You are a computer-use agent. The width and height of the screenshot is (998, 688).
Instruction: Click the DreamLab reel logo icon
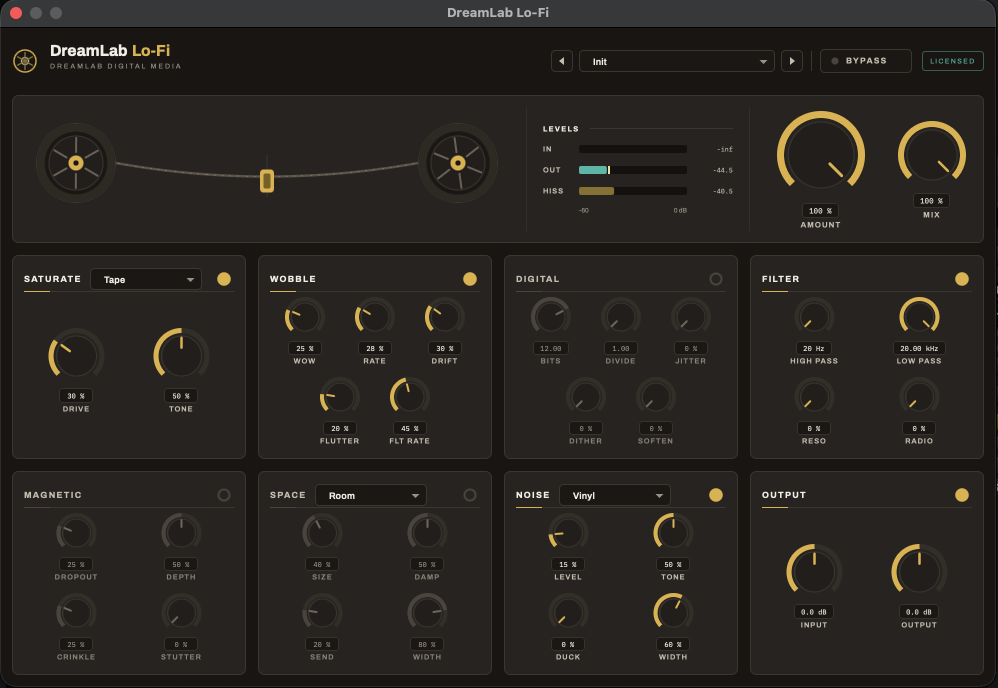(25, 61)
